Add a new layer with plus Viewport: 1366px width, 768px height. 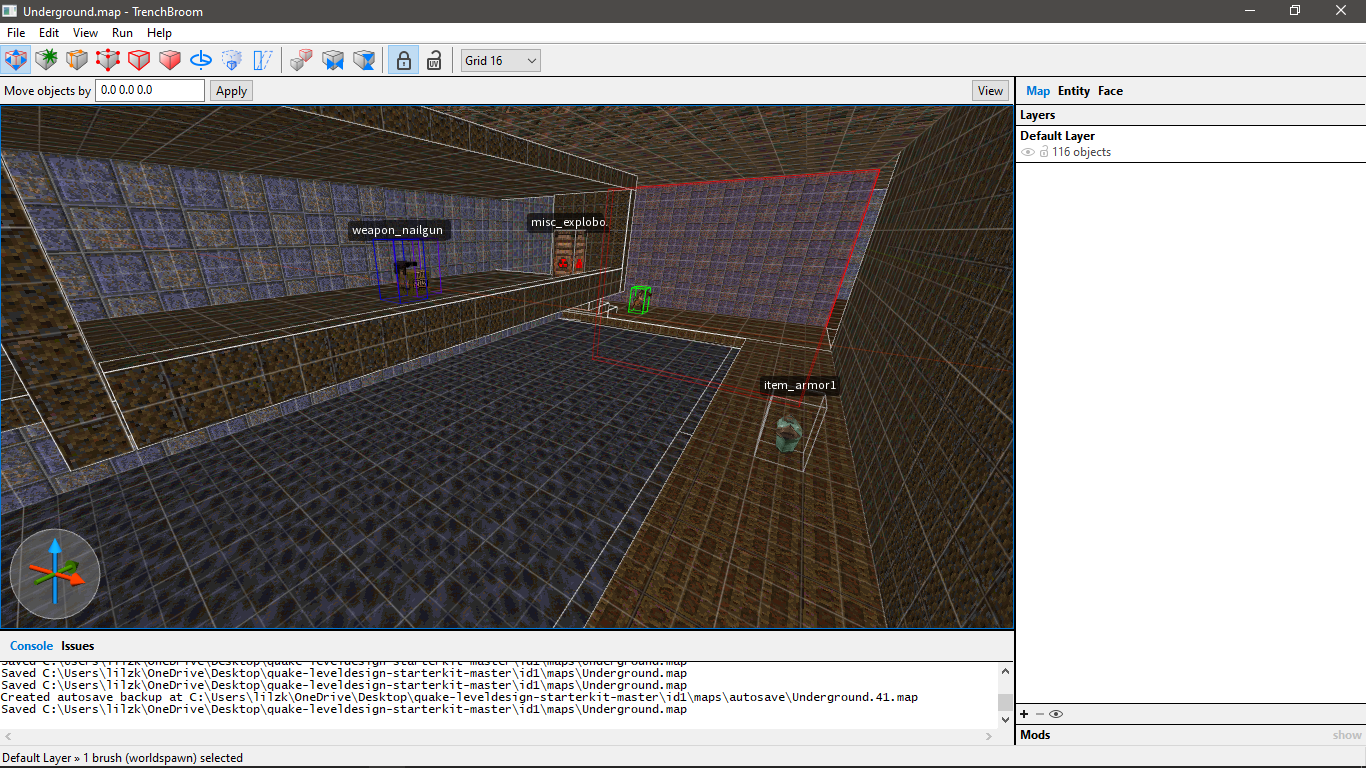coord(1024,714)
